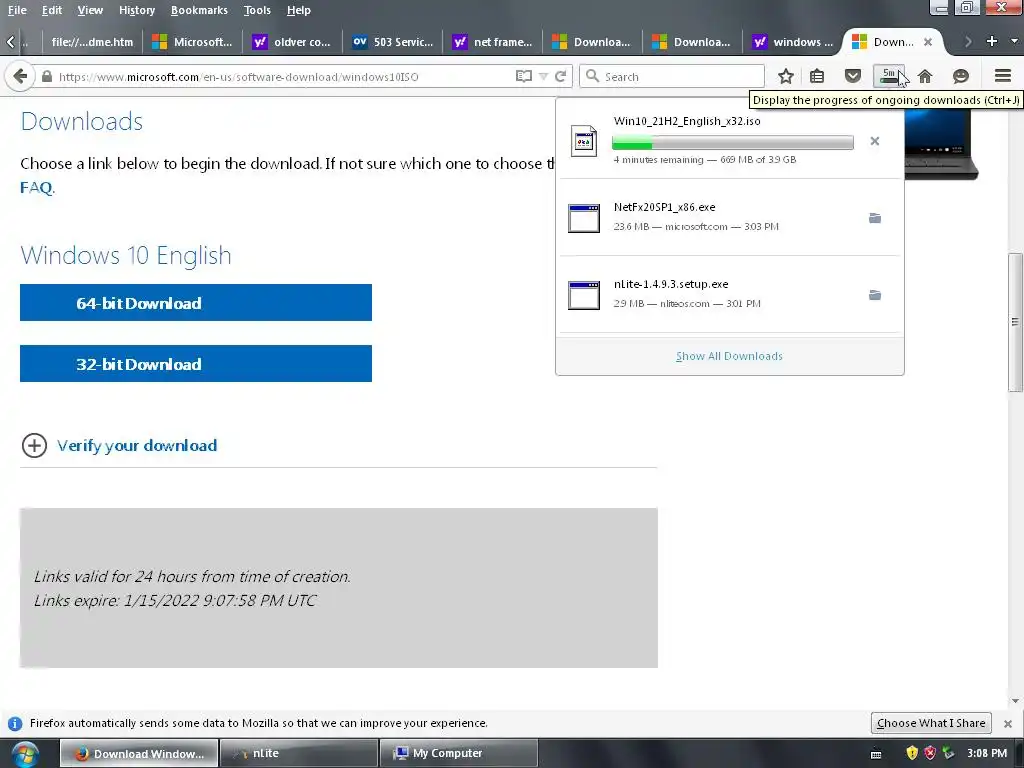Open the Reader View icon in address bar
The width and height of the screenshot is (1024, 768).
pos(523,76)
